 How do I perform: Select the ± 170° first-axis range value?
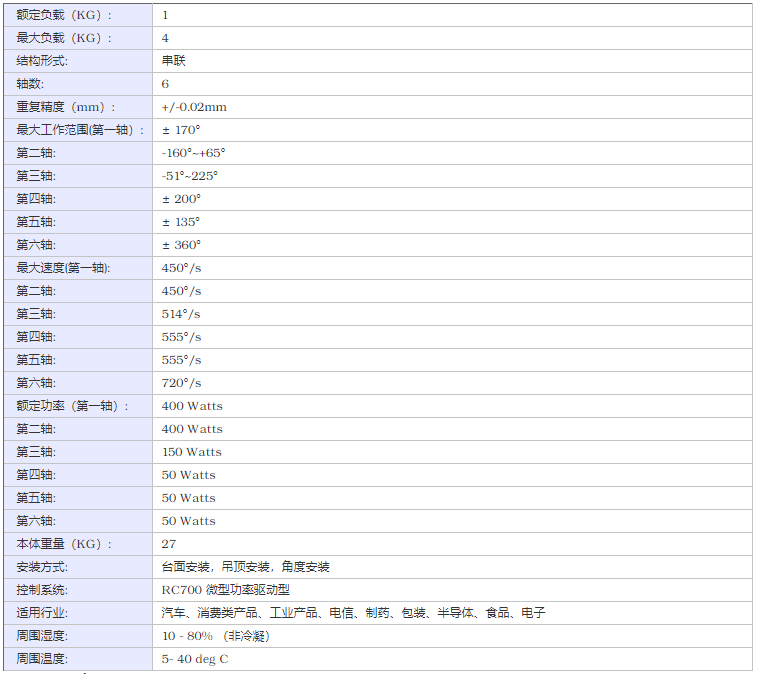[181, 130]
